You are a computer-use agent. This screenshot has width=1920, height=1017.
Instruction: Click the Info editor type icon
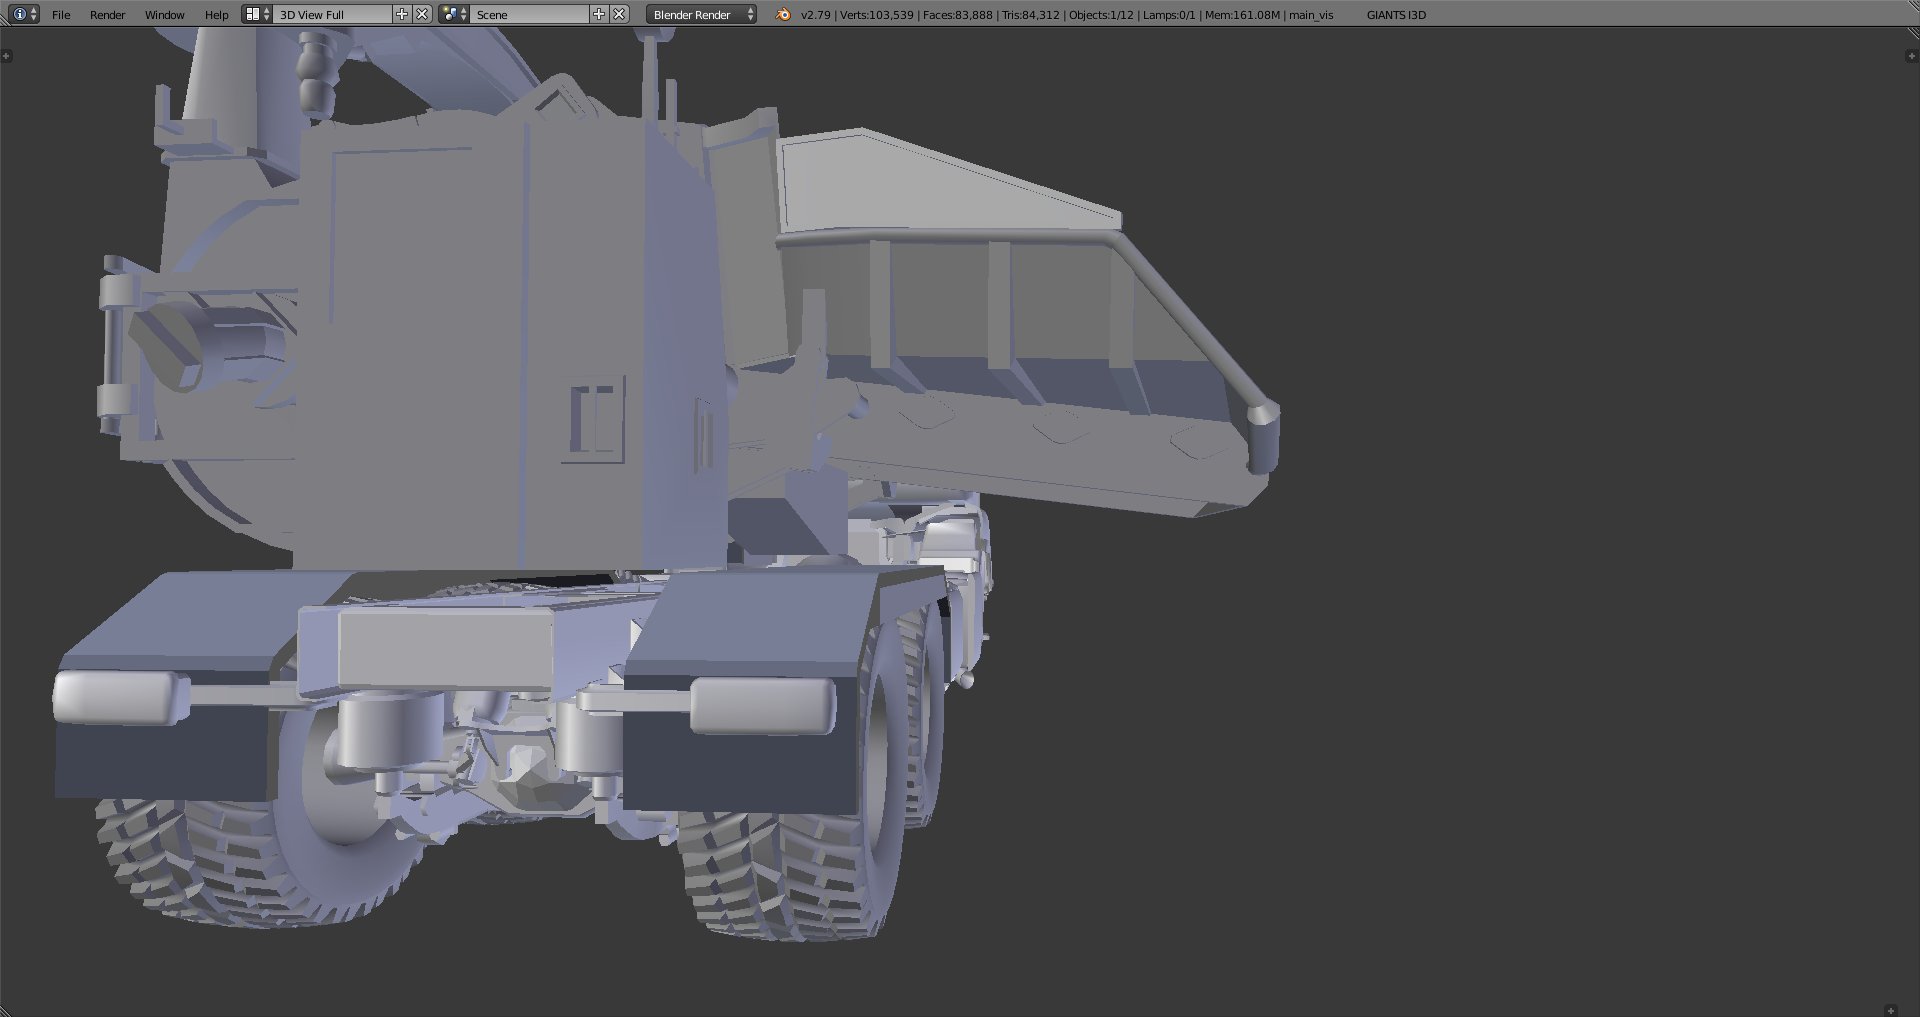(x=20, y=14)
